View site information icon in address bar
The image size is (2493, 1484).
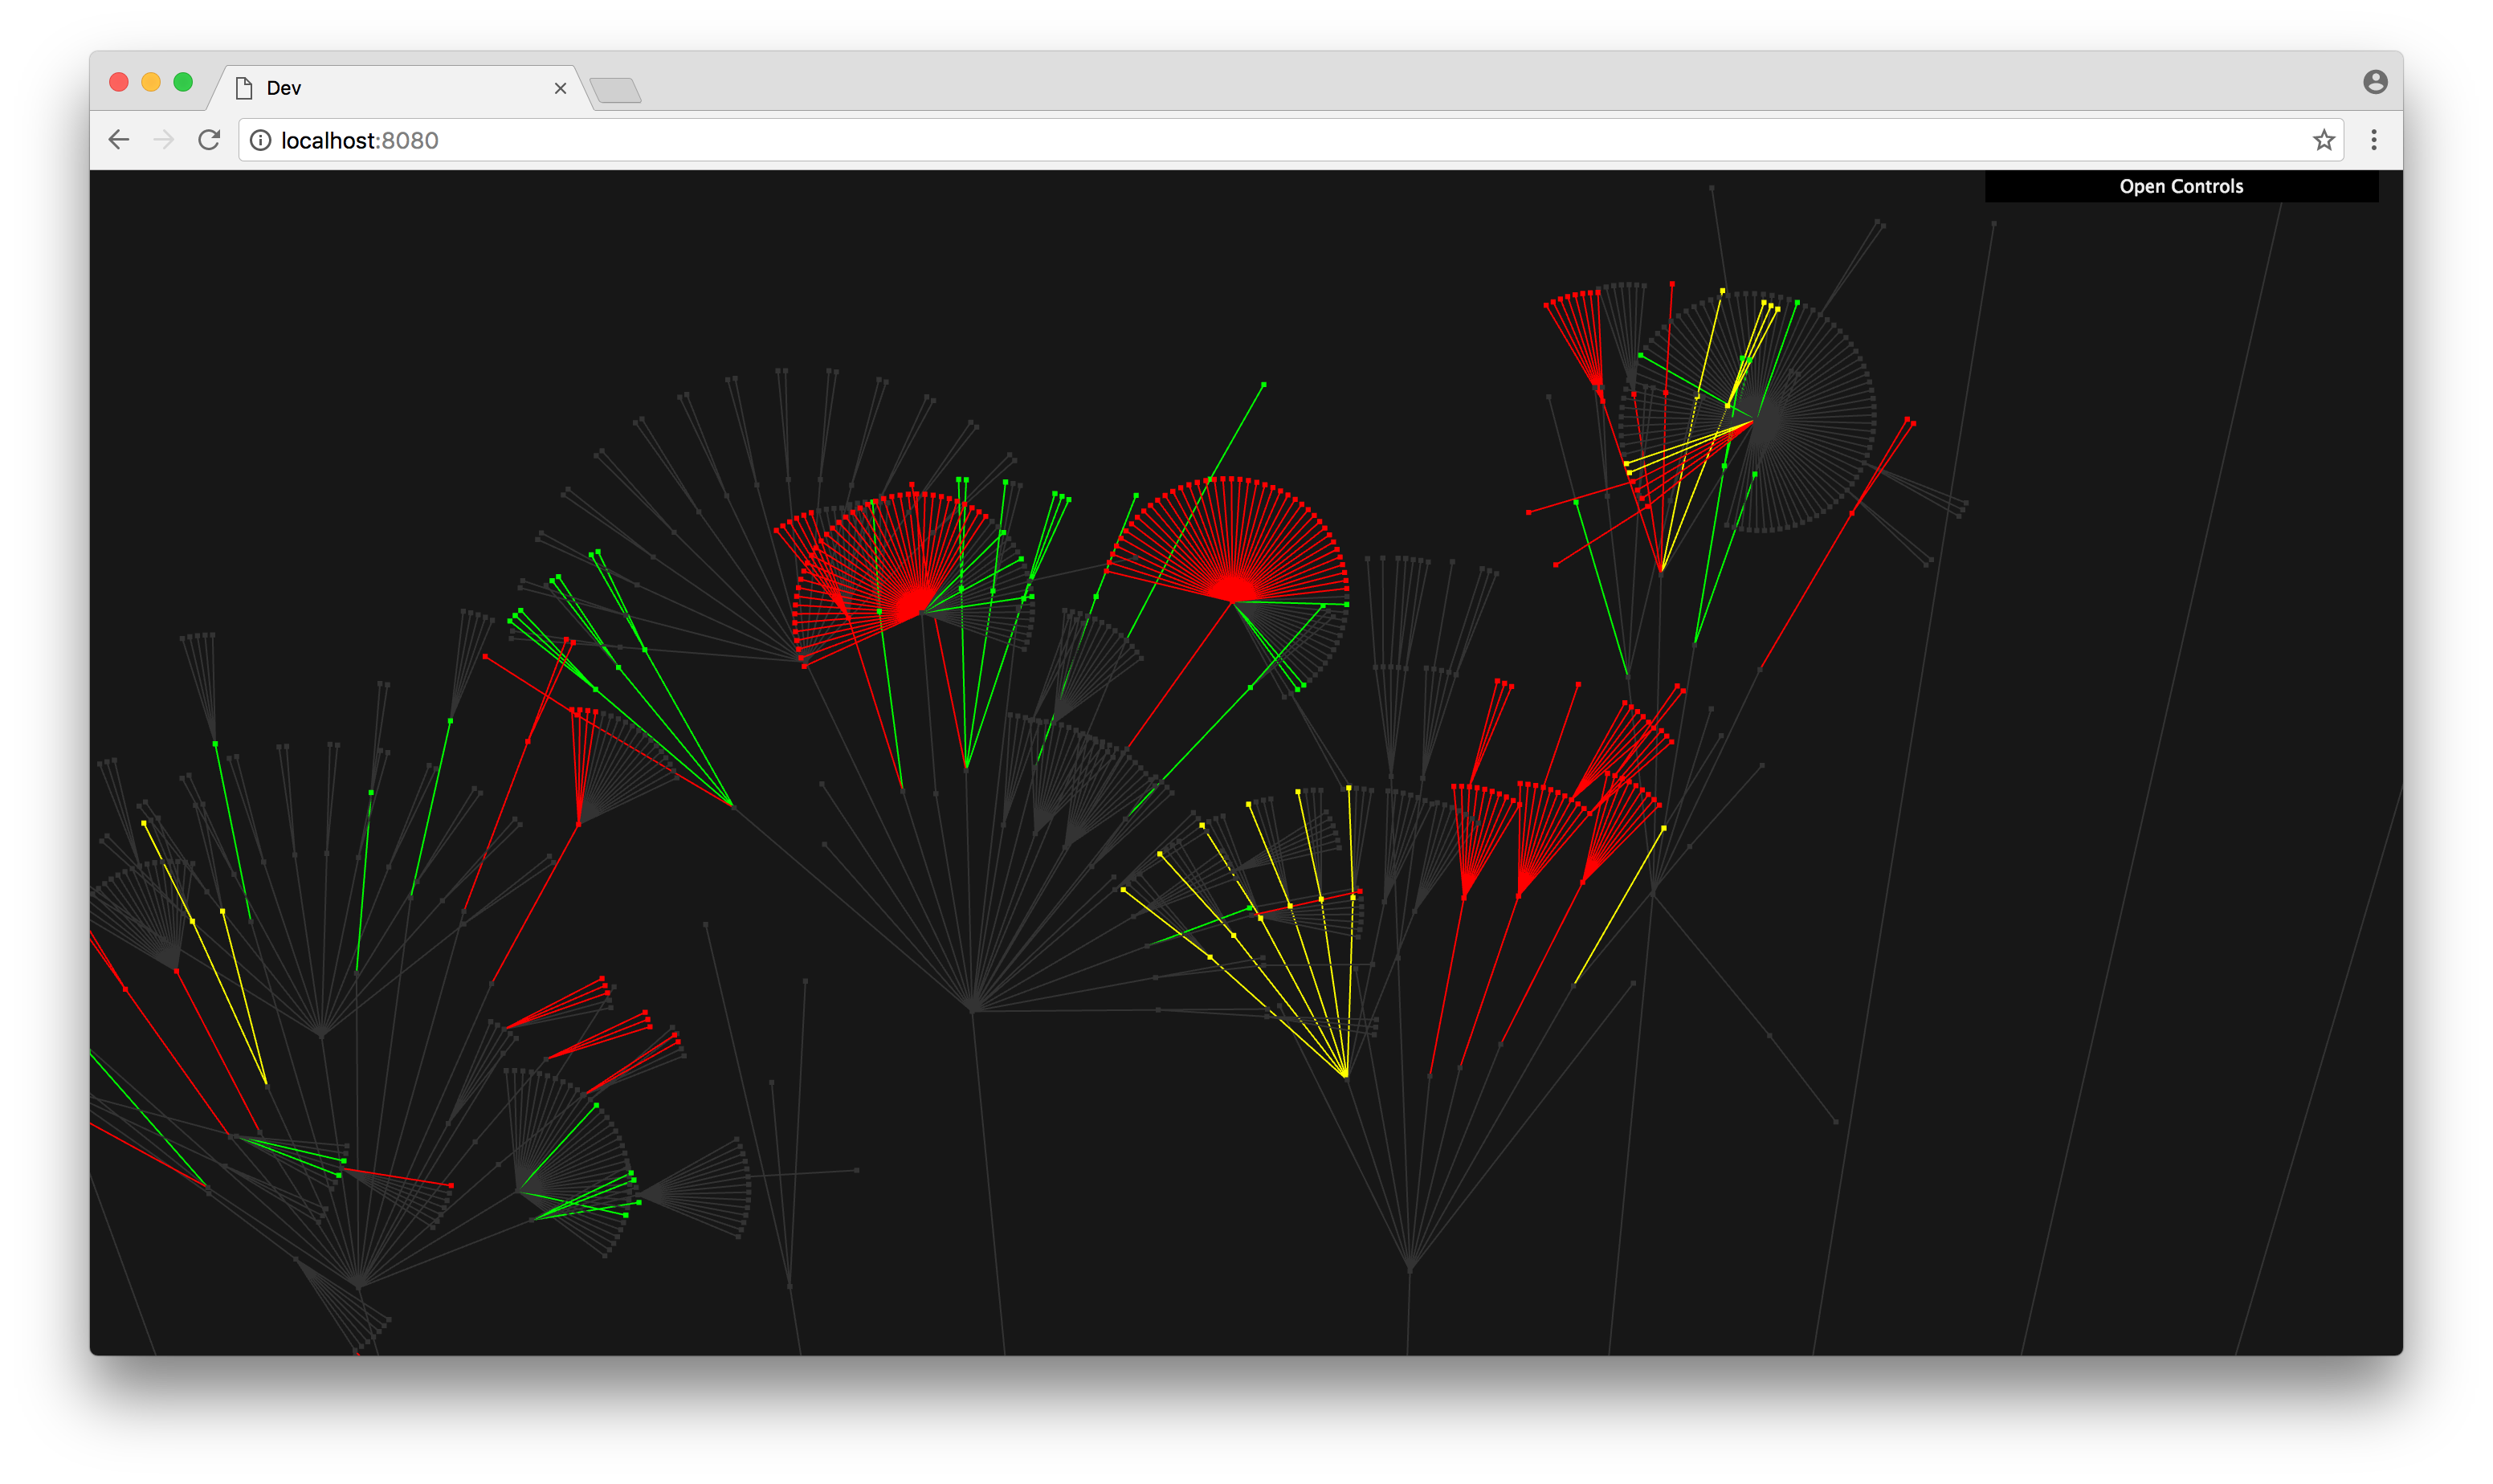click(x=260, y=140)
